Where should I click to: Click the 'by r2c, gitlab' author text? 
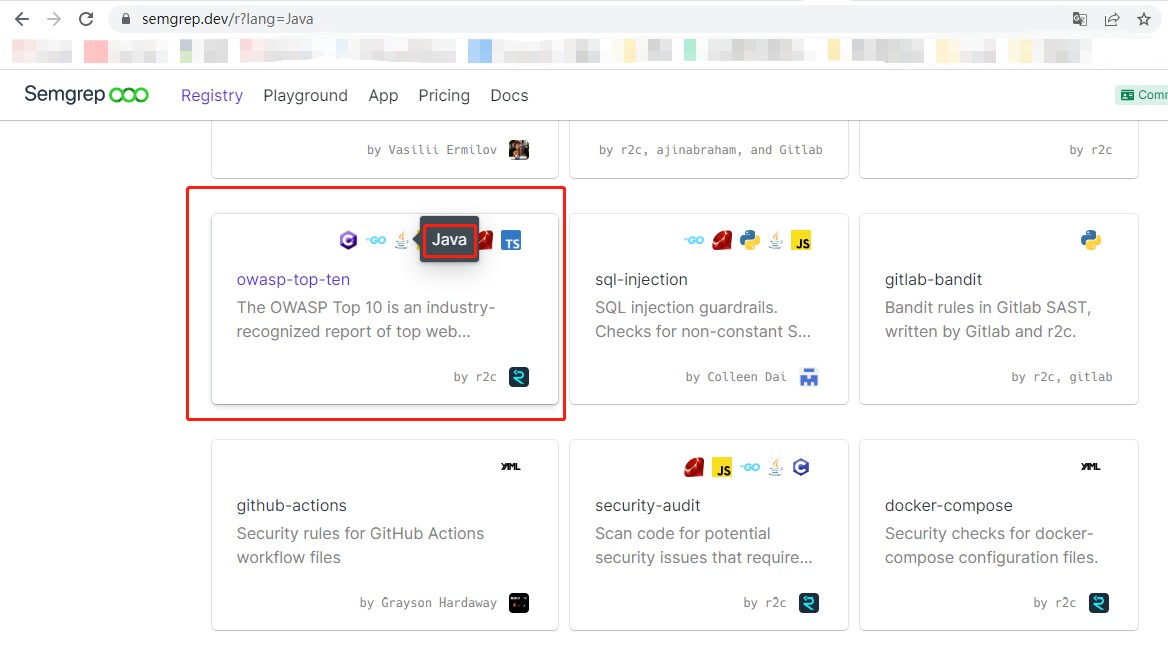click(x=1061, y=377)
